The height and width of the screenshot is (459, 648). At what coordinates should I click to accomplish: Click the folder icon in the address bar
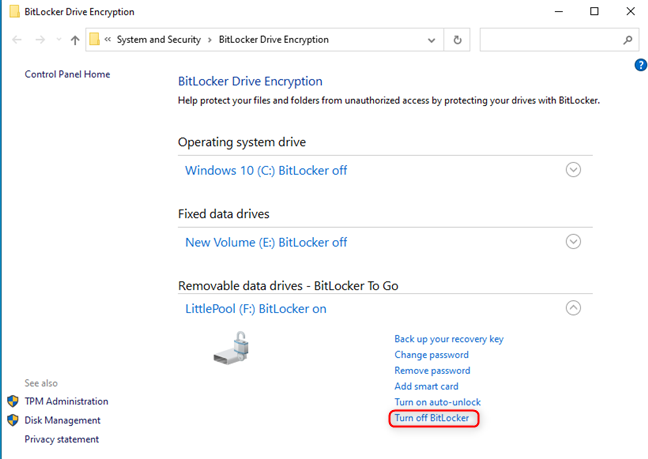95,39
